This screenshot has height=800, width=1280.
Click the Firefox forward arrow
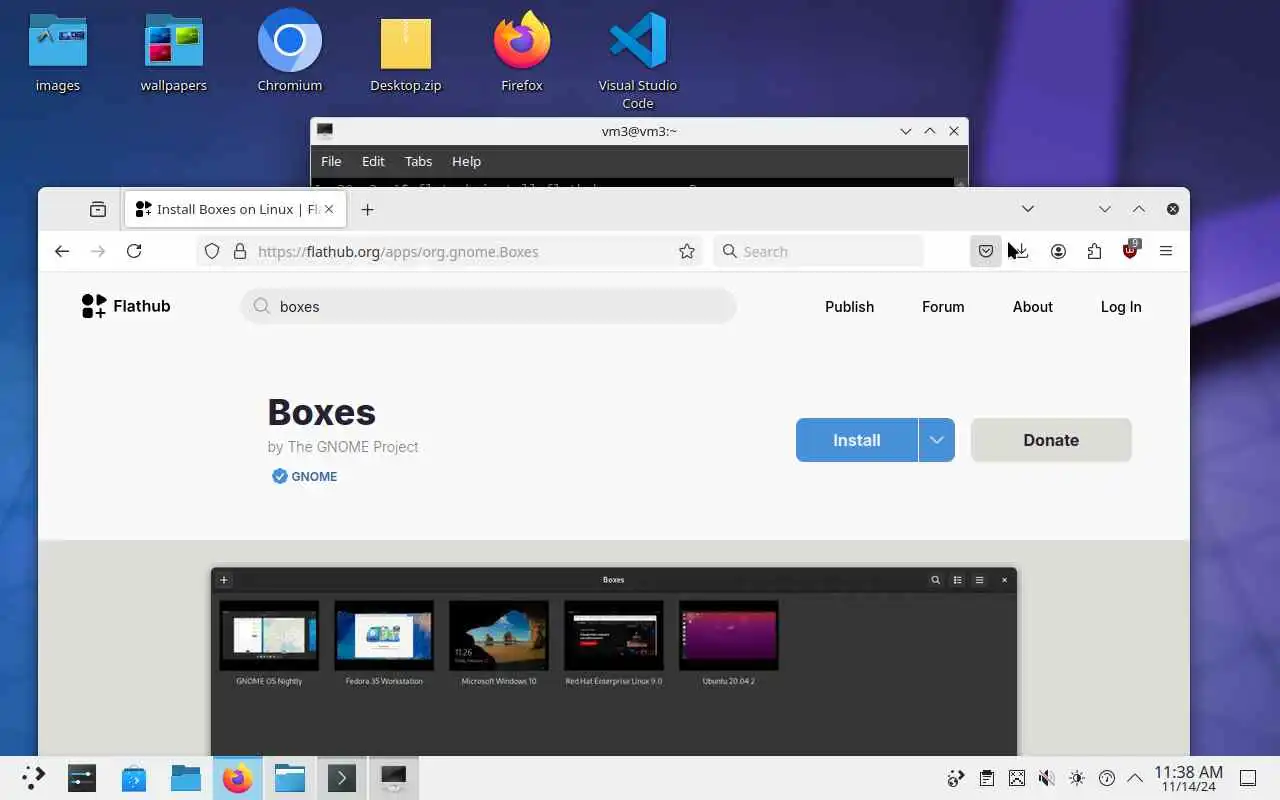pyautogui.click(x=98, y=251)
